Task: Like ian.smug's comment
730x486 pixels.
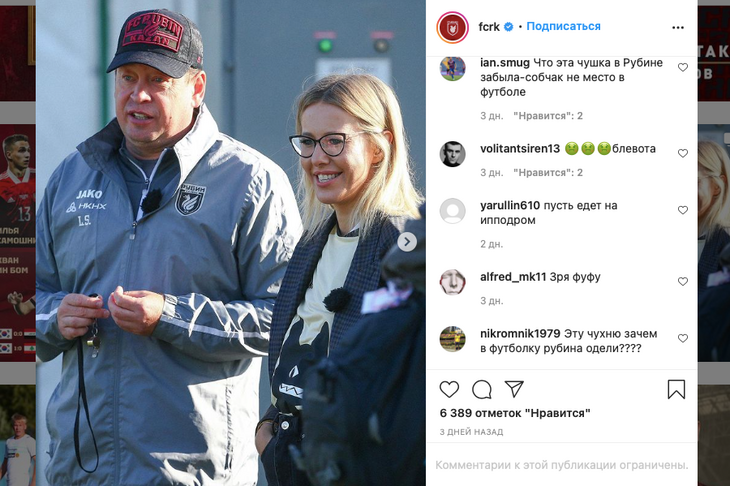Action: click(x=683, y=68)
